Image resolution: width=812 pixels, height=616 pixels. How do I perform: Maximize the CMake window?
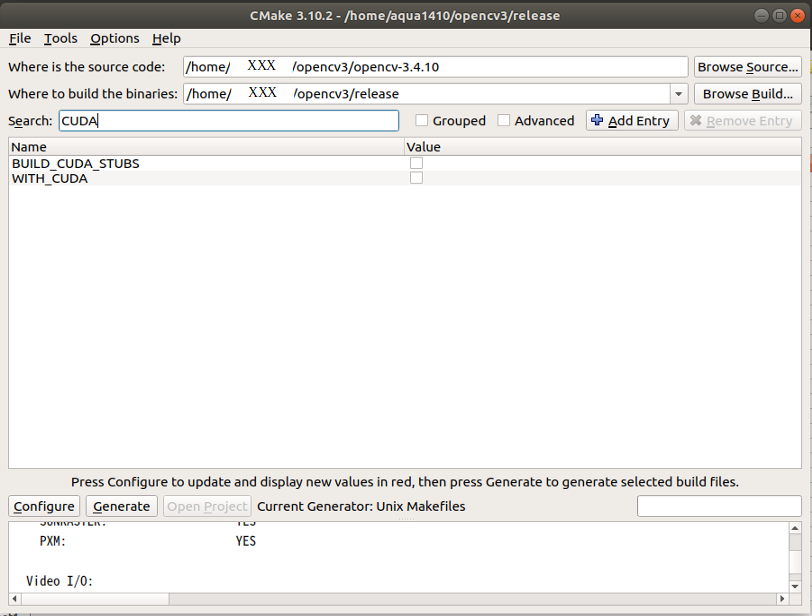coord(779,16)
